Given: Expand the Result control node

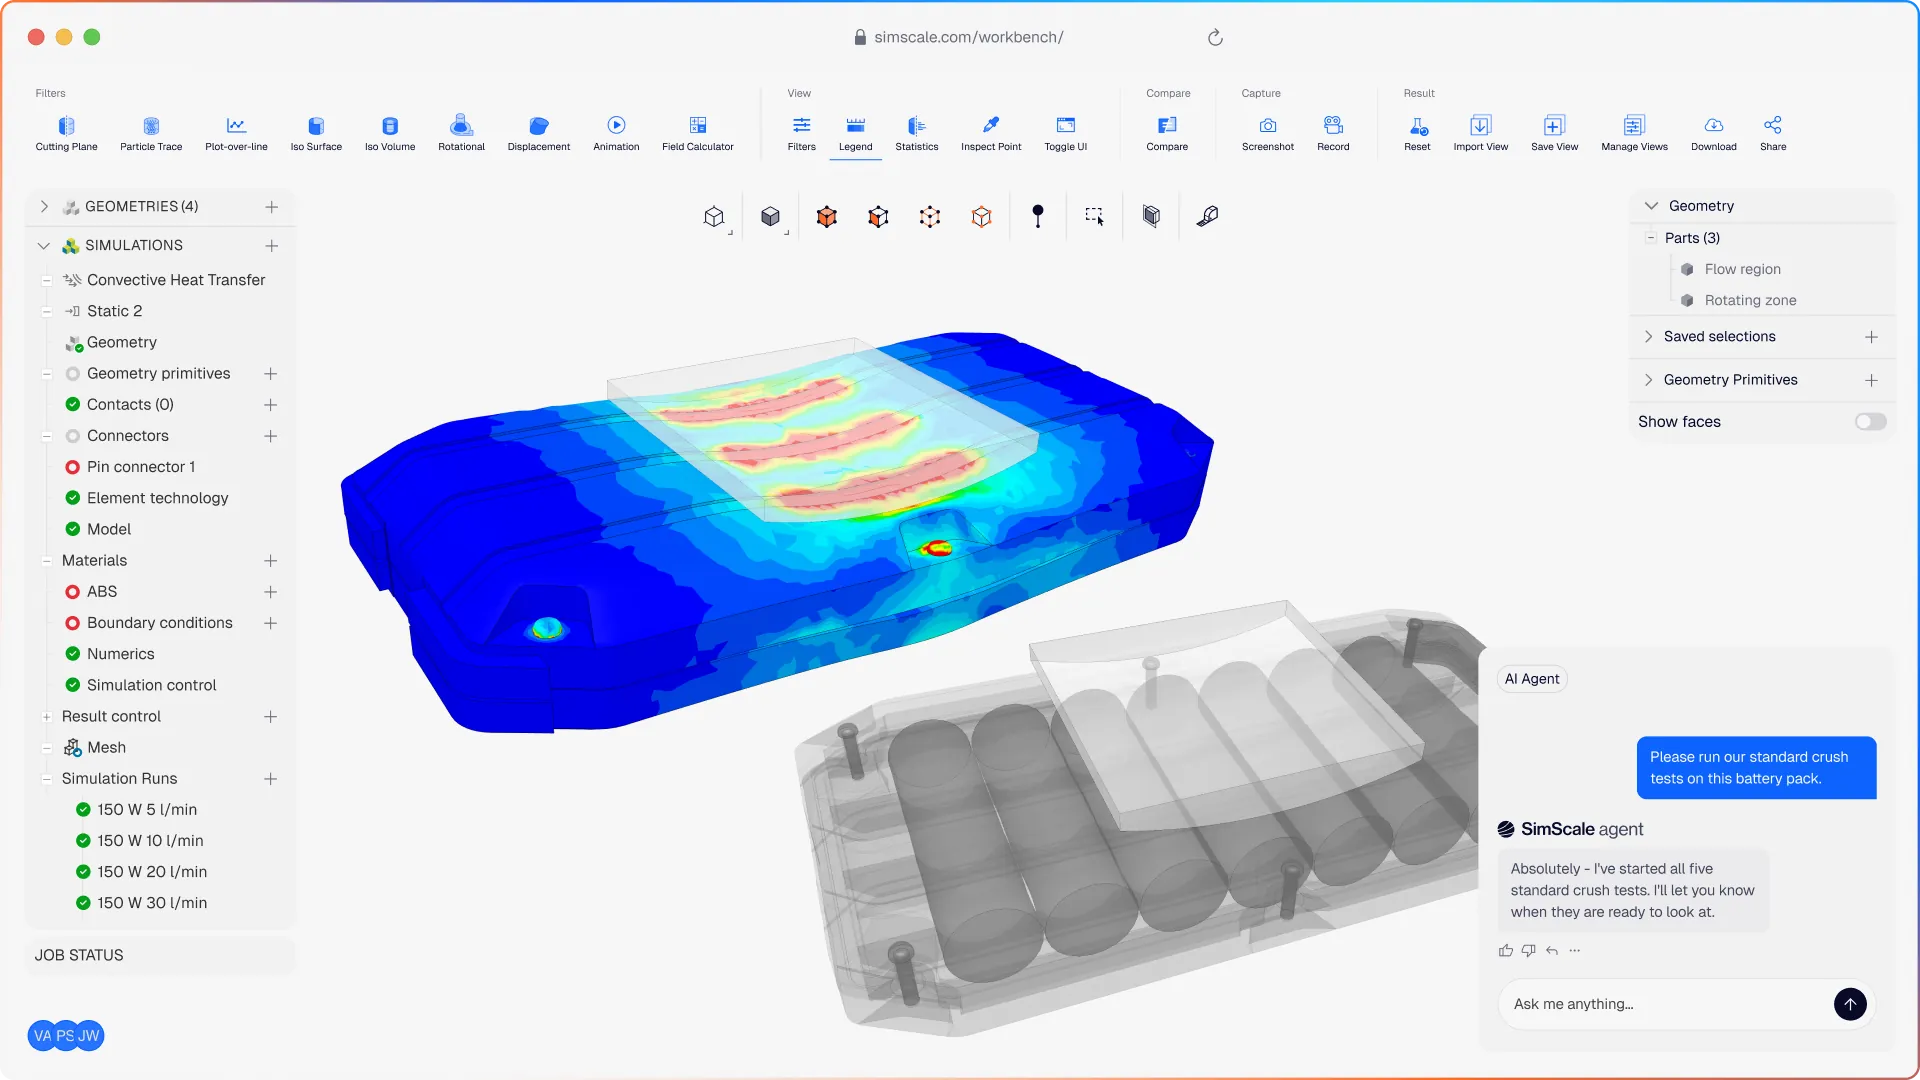Looking at the screenshot, I should pos(47,717).
